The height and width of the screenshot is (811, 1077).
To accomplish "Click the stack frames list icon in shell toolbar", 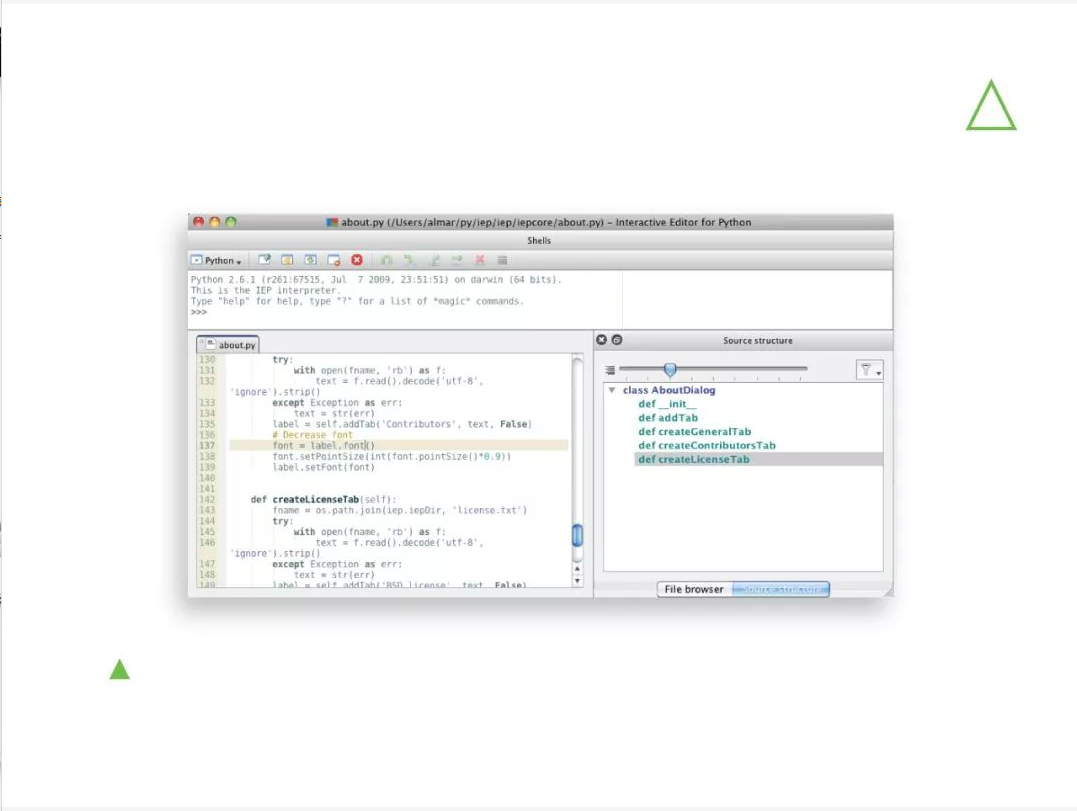I will pos(502,260).
